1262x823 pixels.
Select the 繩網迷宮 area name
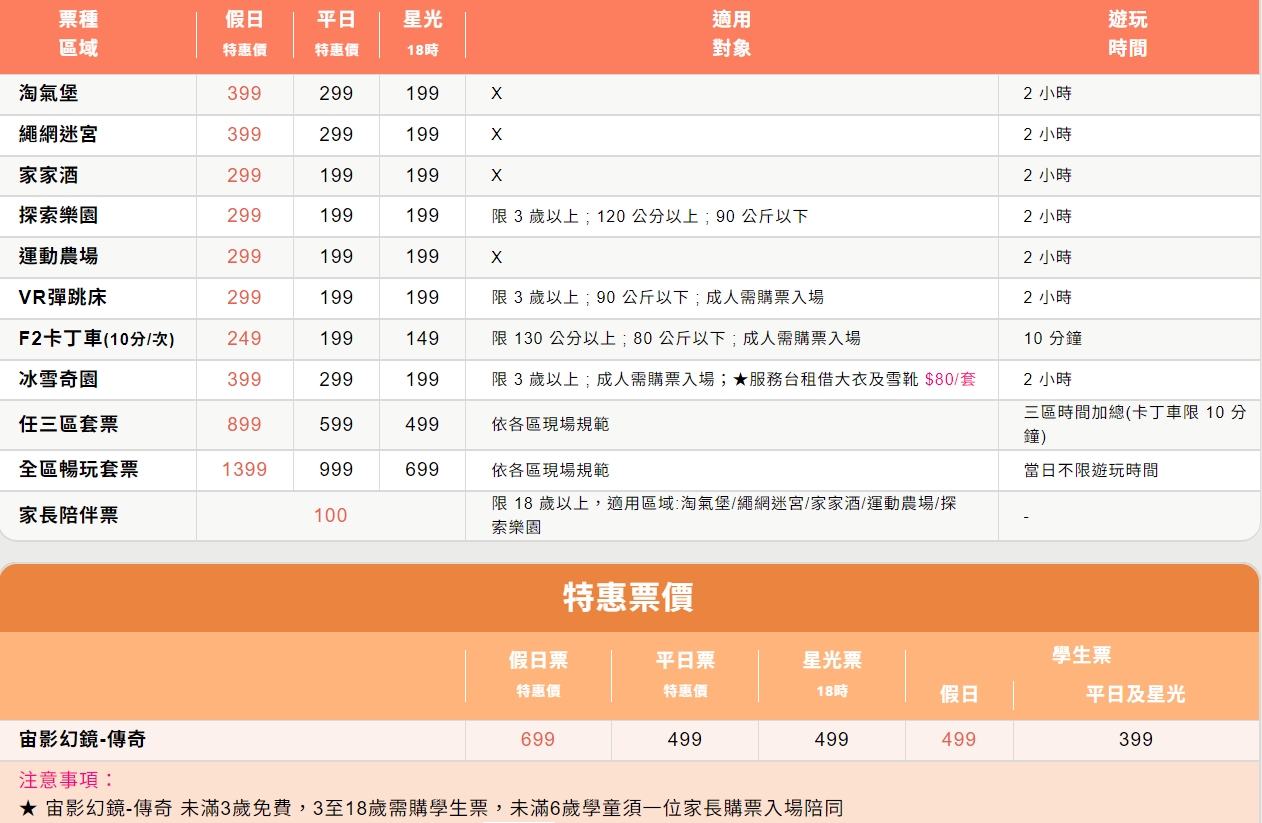(58, 134)
